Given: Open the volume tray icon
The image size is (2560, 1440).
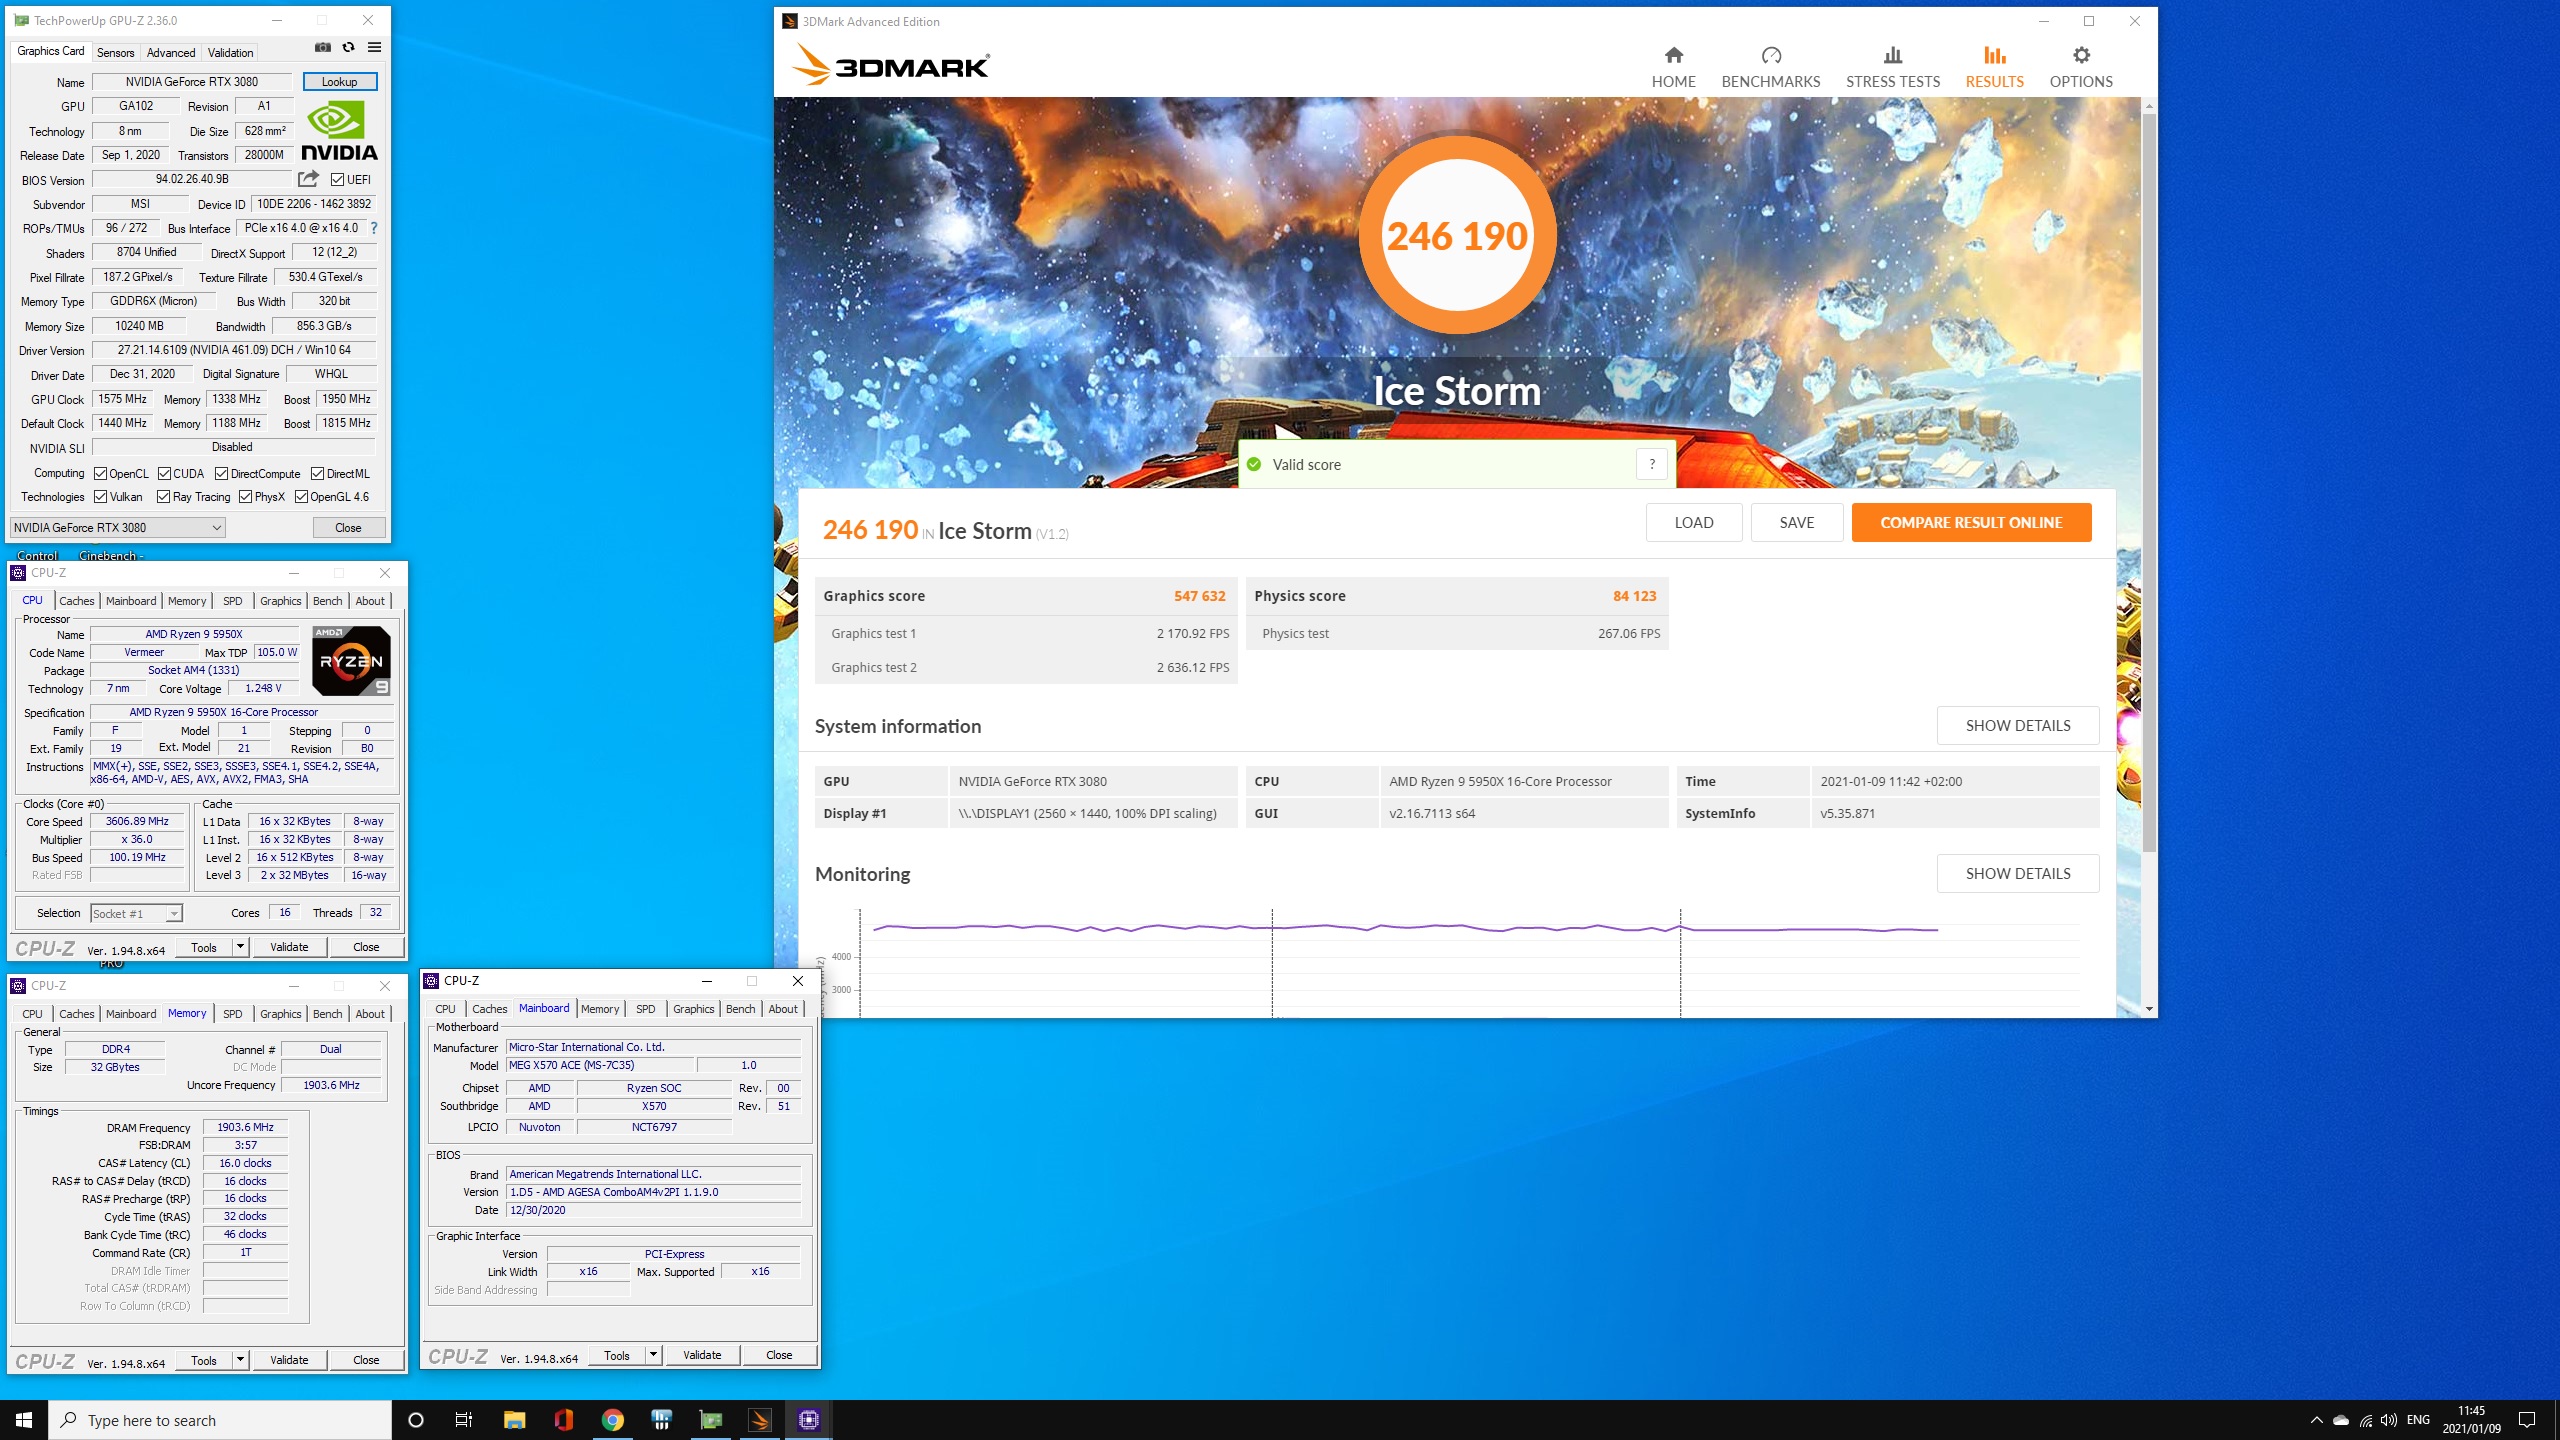Looking at the screenshot, I should coord(2389,1420).
